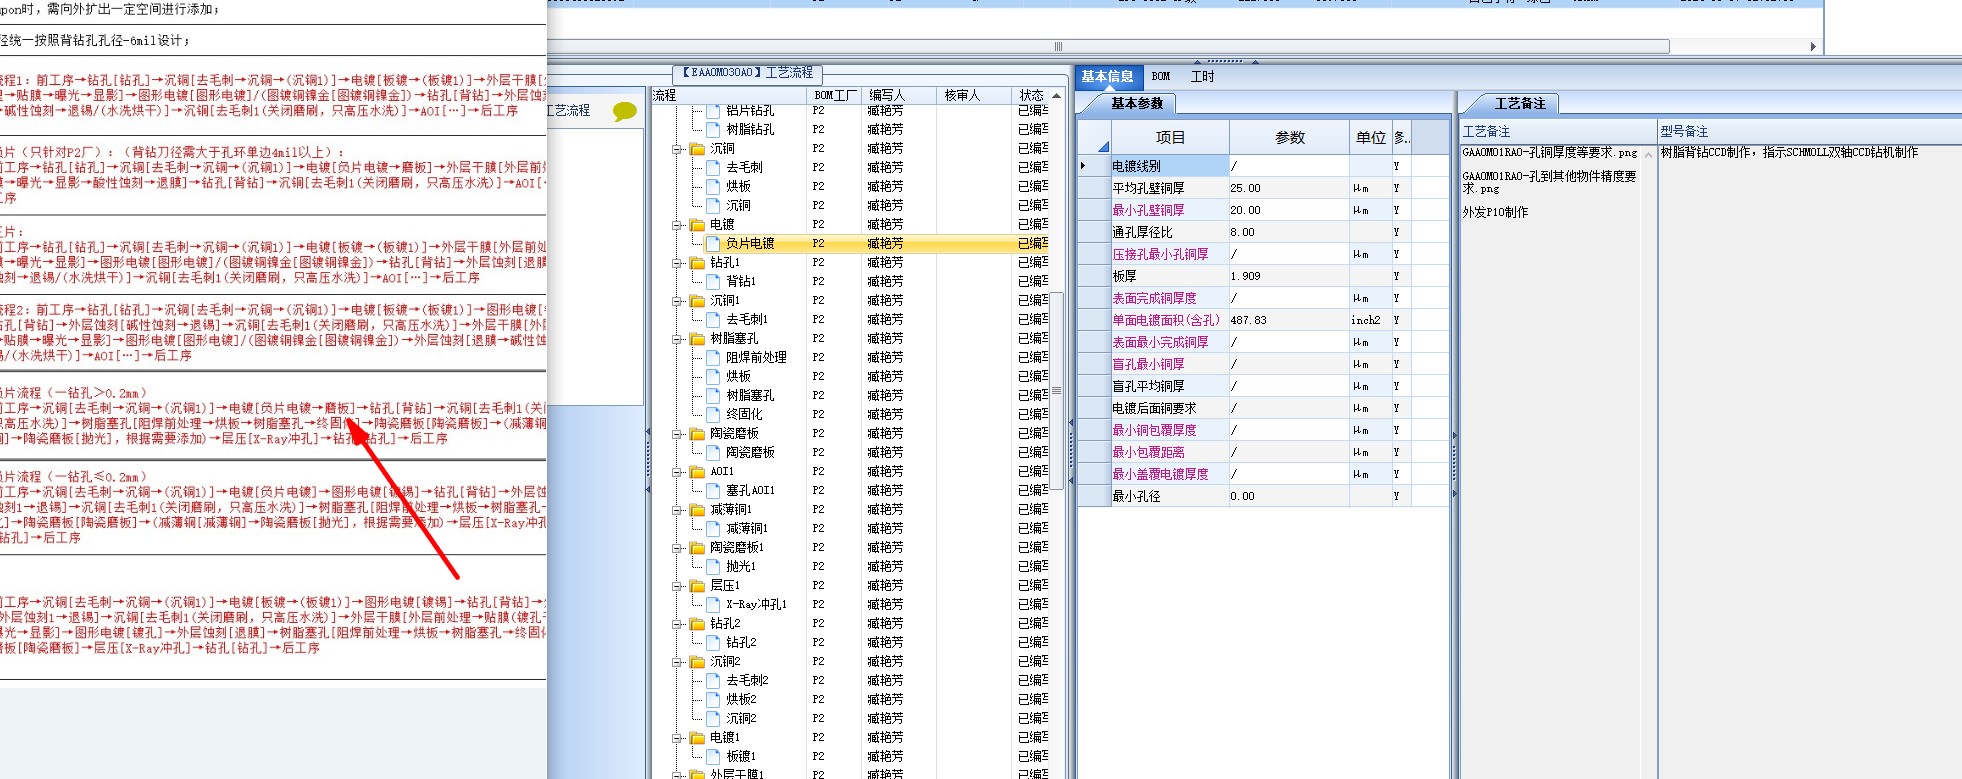Select the 工艺备注 panel tab
Image resolution: width=1962 pixels, height=779 pixels.
[1519, 103]
